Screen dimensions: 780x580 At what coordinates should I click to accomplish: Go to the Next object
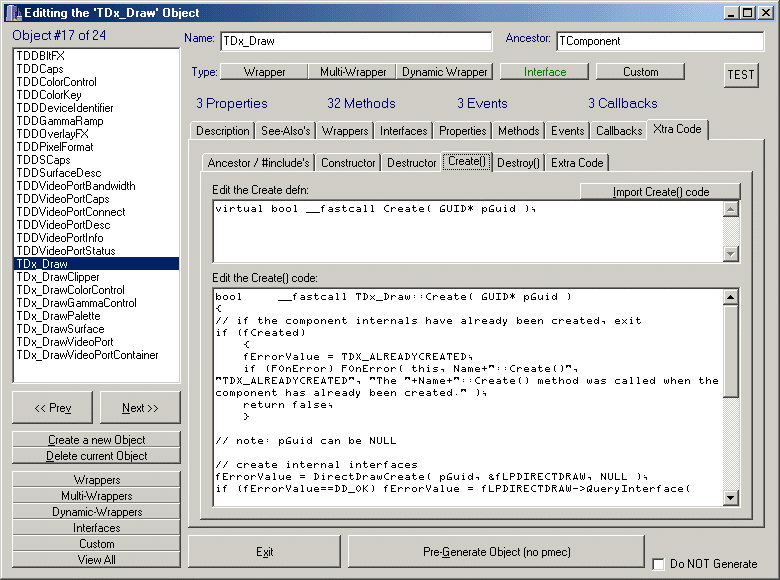coord(140,408)
